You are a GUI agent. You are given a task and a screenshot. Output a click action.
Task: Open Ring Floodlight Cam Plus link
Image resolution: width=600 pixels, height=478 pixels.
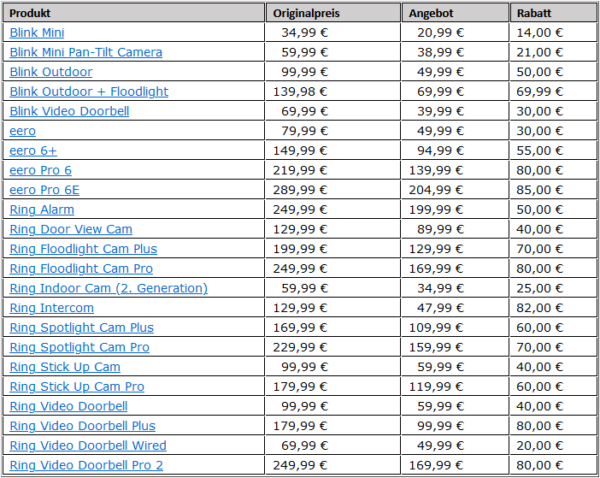pos(83,249)
